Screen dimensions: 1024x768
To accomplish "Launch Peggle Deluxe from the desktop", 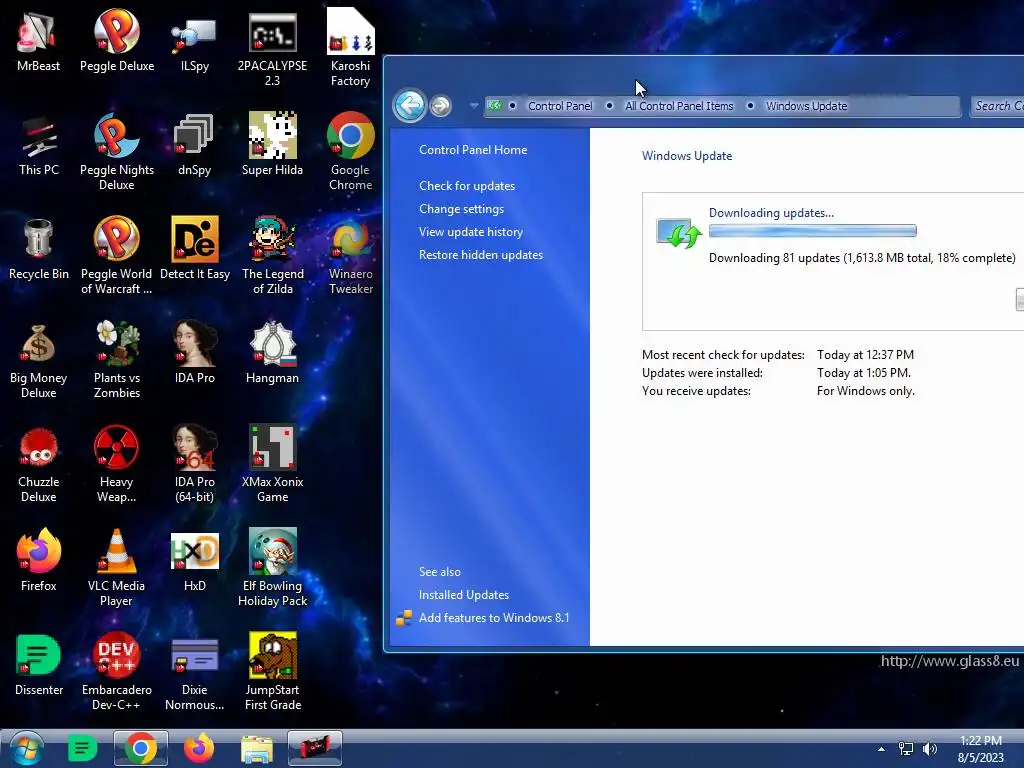I will click(117, 40).
